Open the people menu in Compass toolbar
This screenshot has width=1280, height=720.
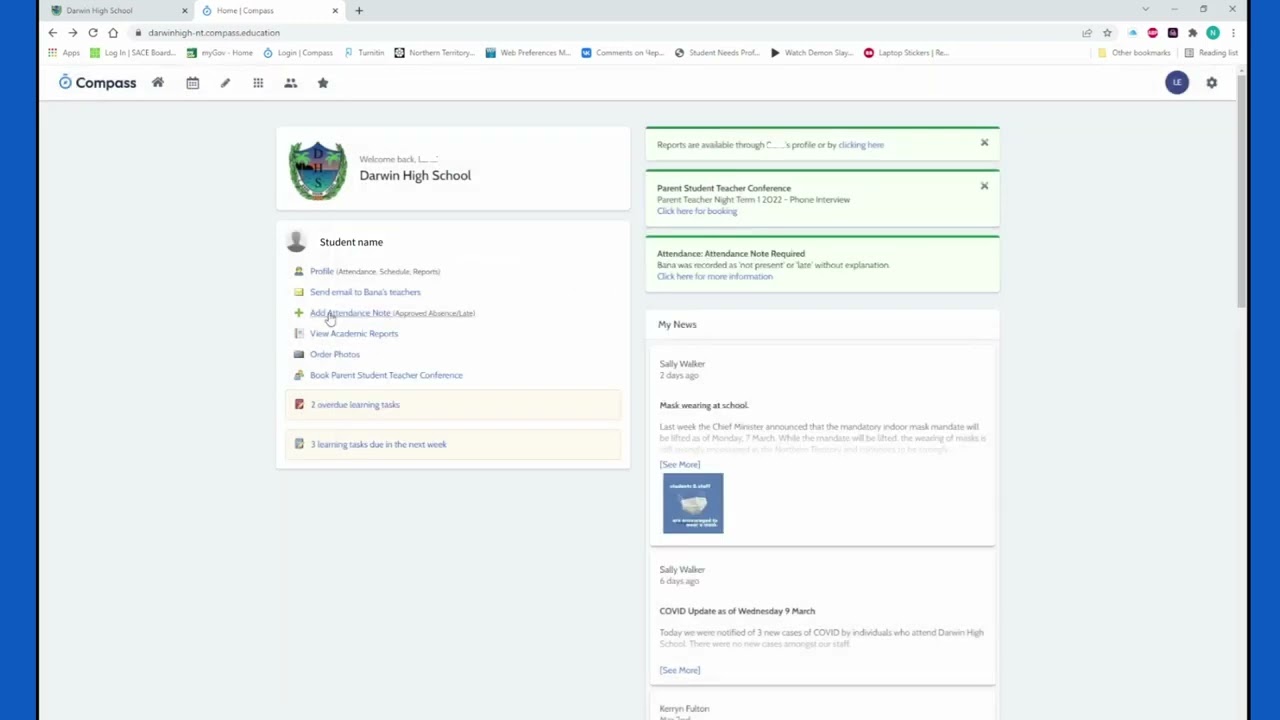pos(290,83)
